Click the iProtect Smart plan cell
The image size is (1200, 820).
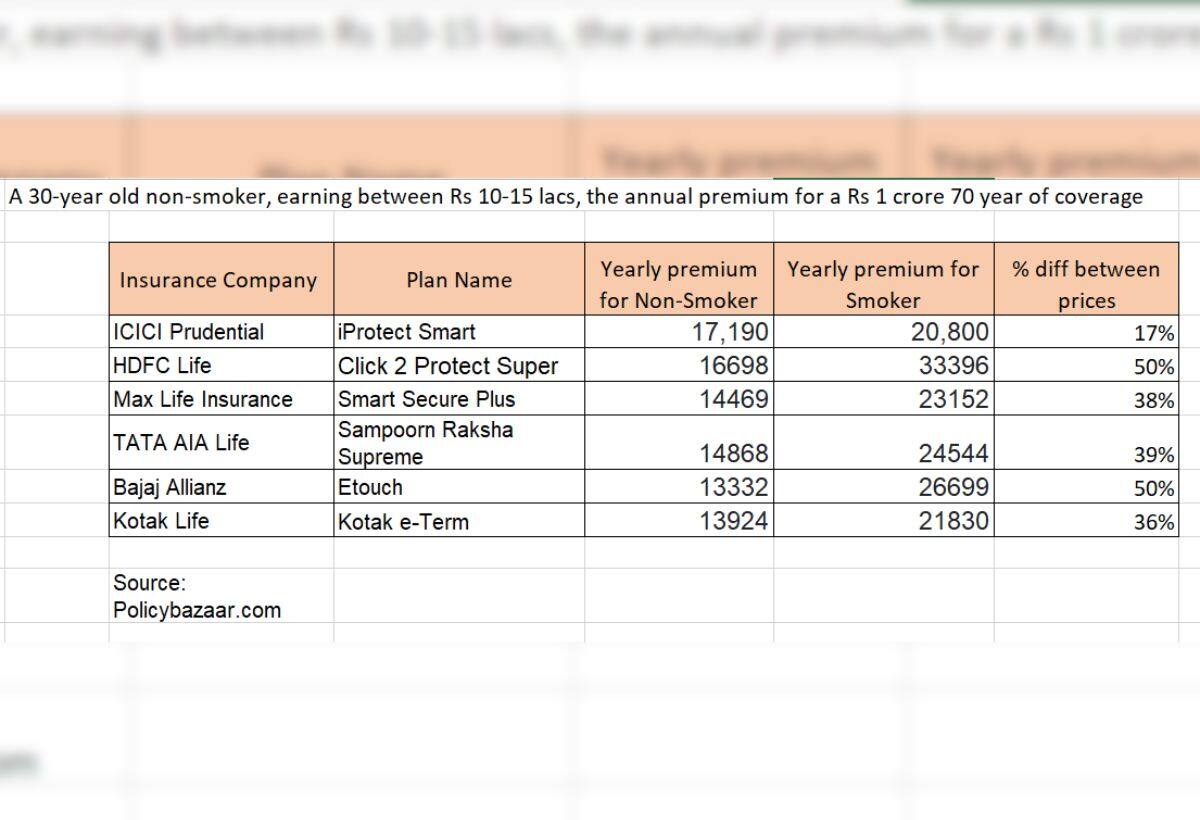coord(459,332)
